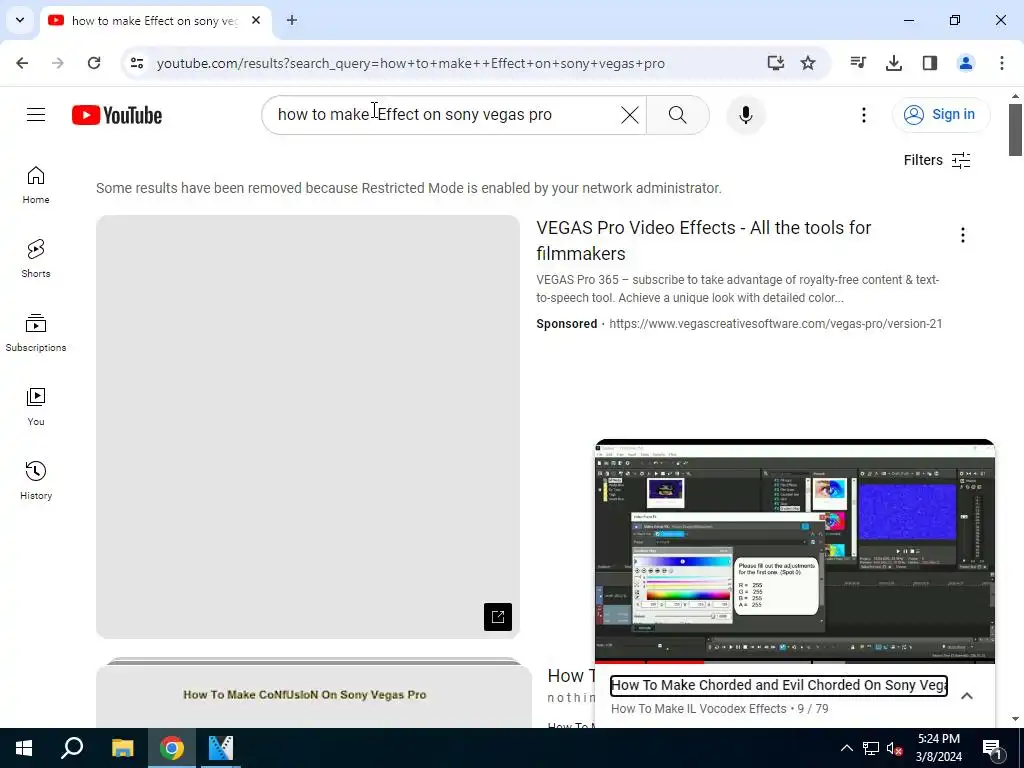Open Chrome profile avatar
1024x768 pixels.
click(x=966, y=63)
